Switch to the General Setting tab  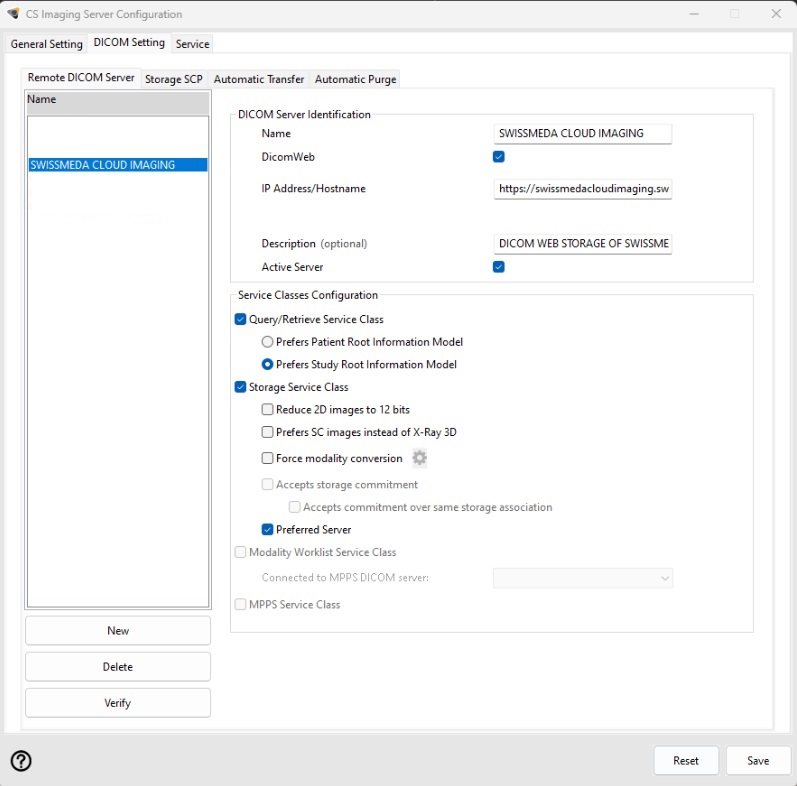[x=47, y=44]
